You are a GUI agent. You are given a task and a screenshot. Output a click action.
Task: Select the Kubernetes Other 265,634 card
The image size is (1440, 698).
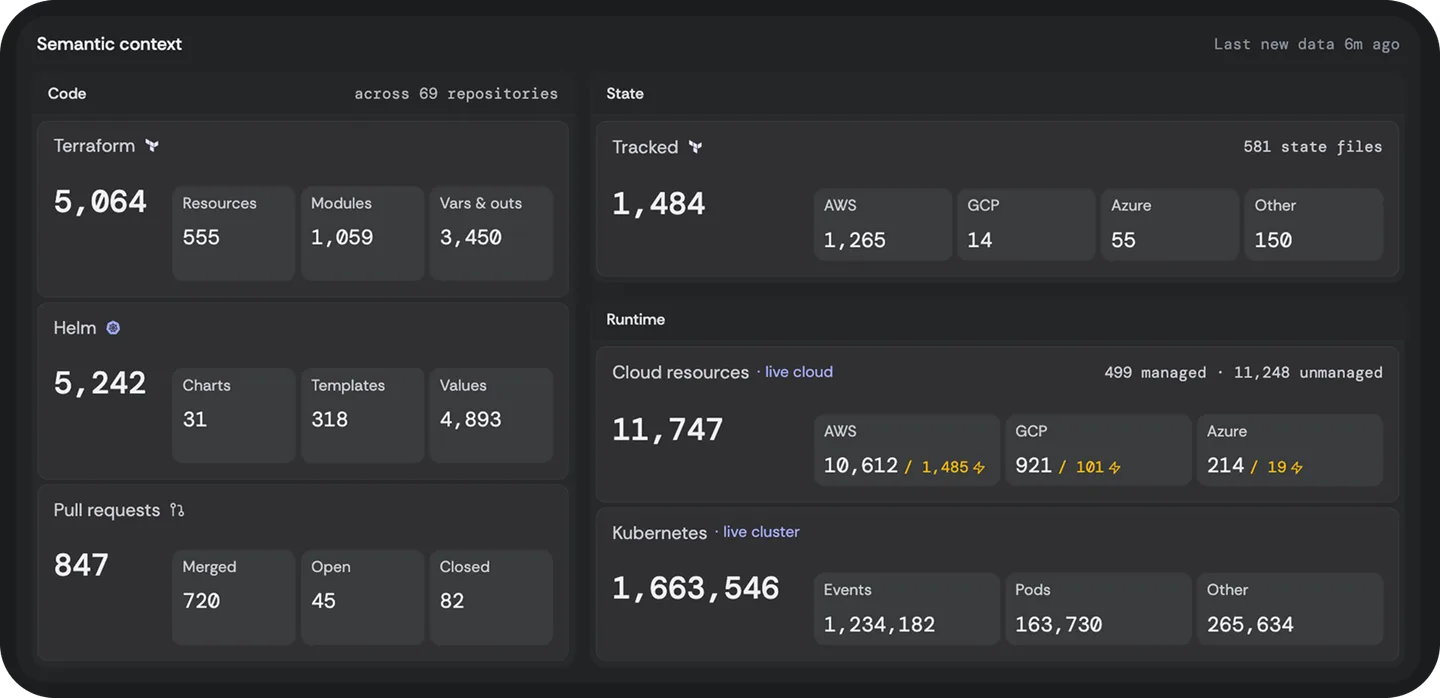[x=1290, y=609]
